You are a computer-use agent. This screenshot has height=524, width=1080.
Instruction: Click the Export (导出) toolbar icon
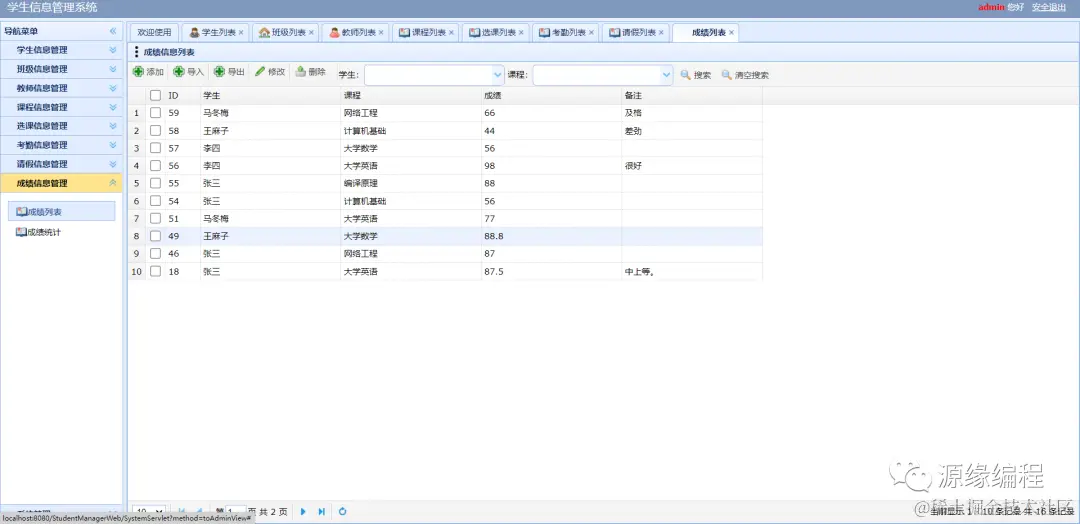point(219,72)
